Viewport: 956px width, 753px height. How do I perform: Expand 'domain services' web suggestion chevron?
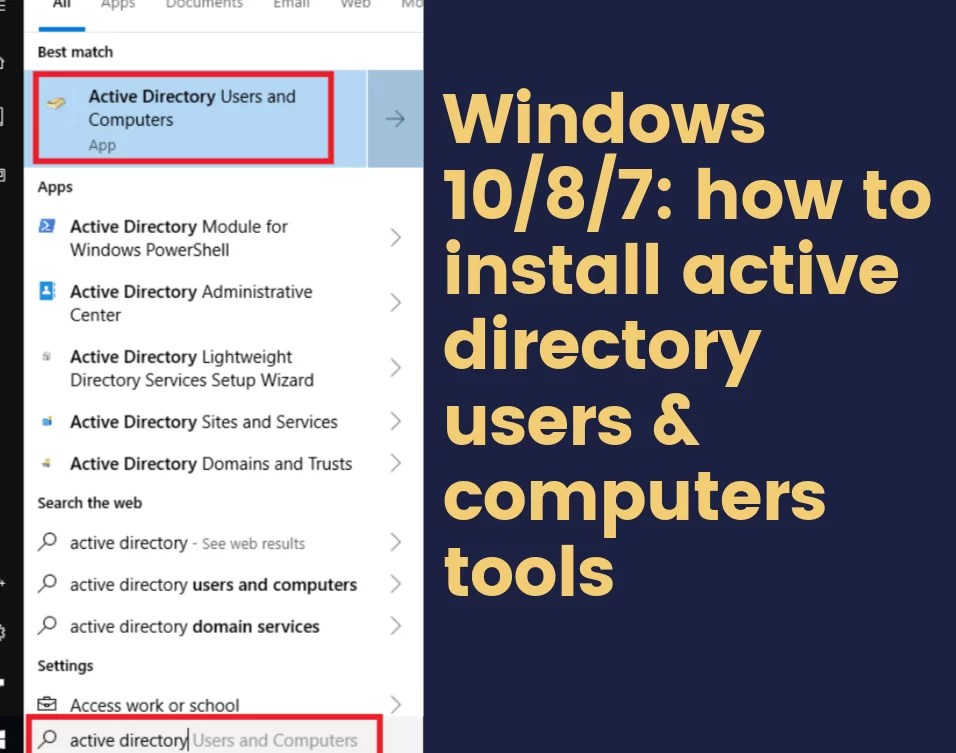(395, 626)
